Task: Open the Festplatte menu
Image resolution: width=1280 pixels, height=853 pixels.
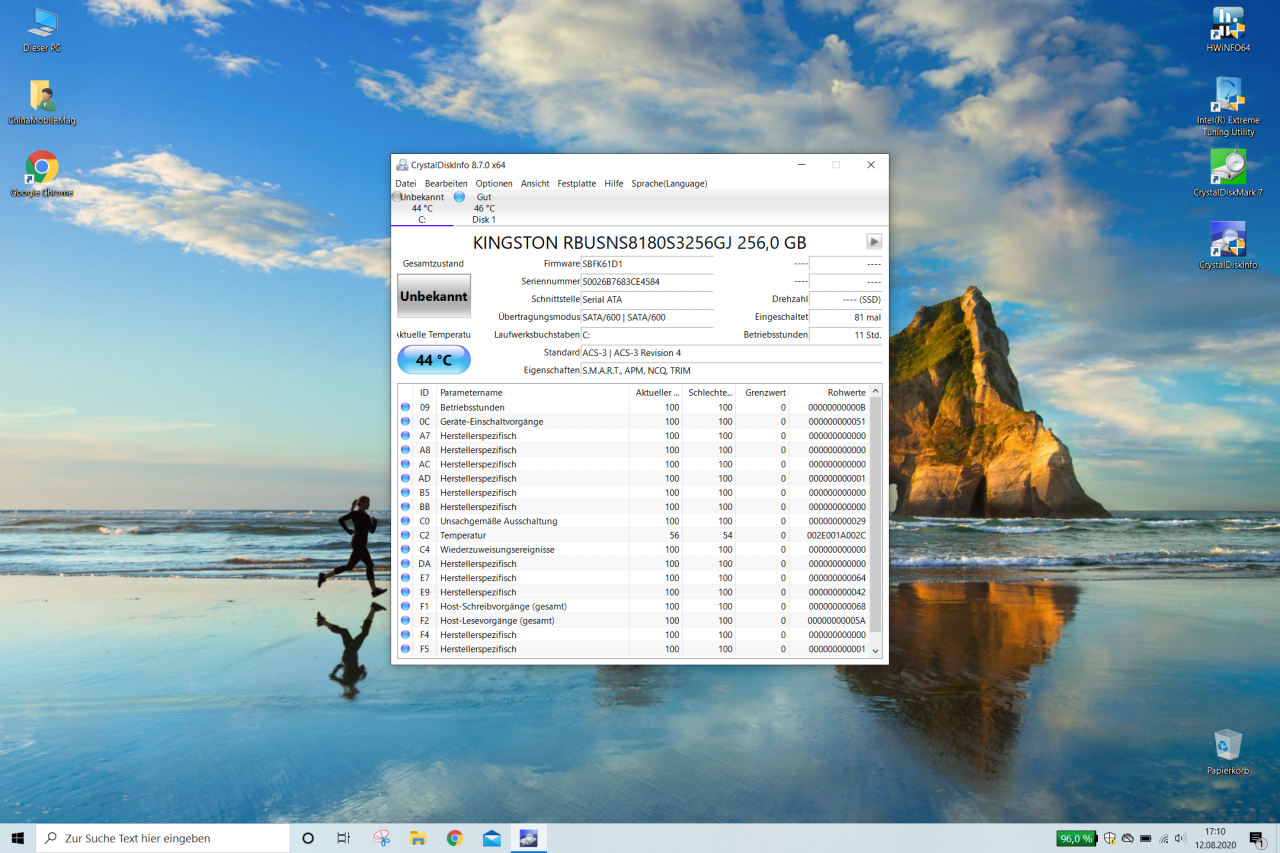Action: (x=577, y=183)
